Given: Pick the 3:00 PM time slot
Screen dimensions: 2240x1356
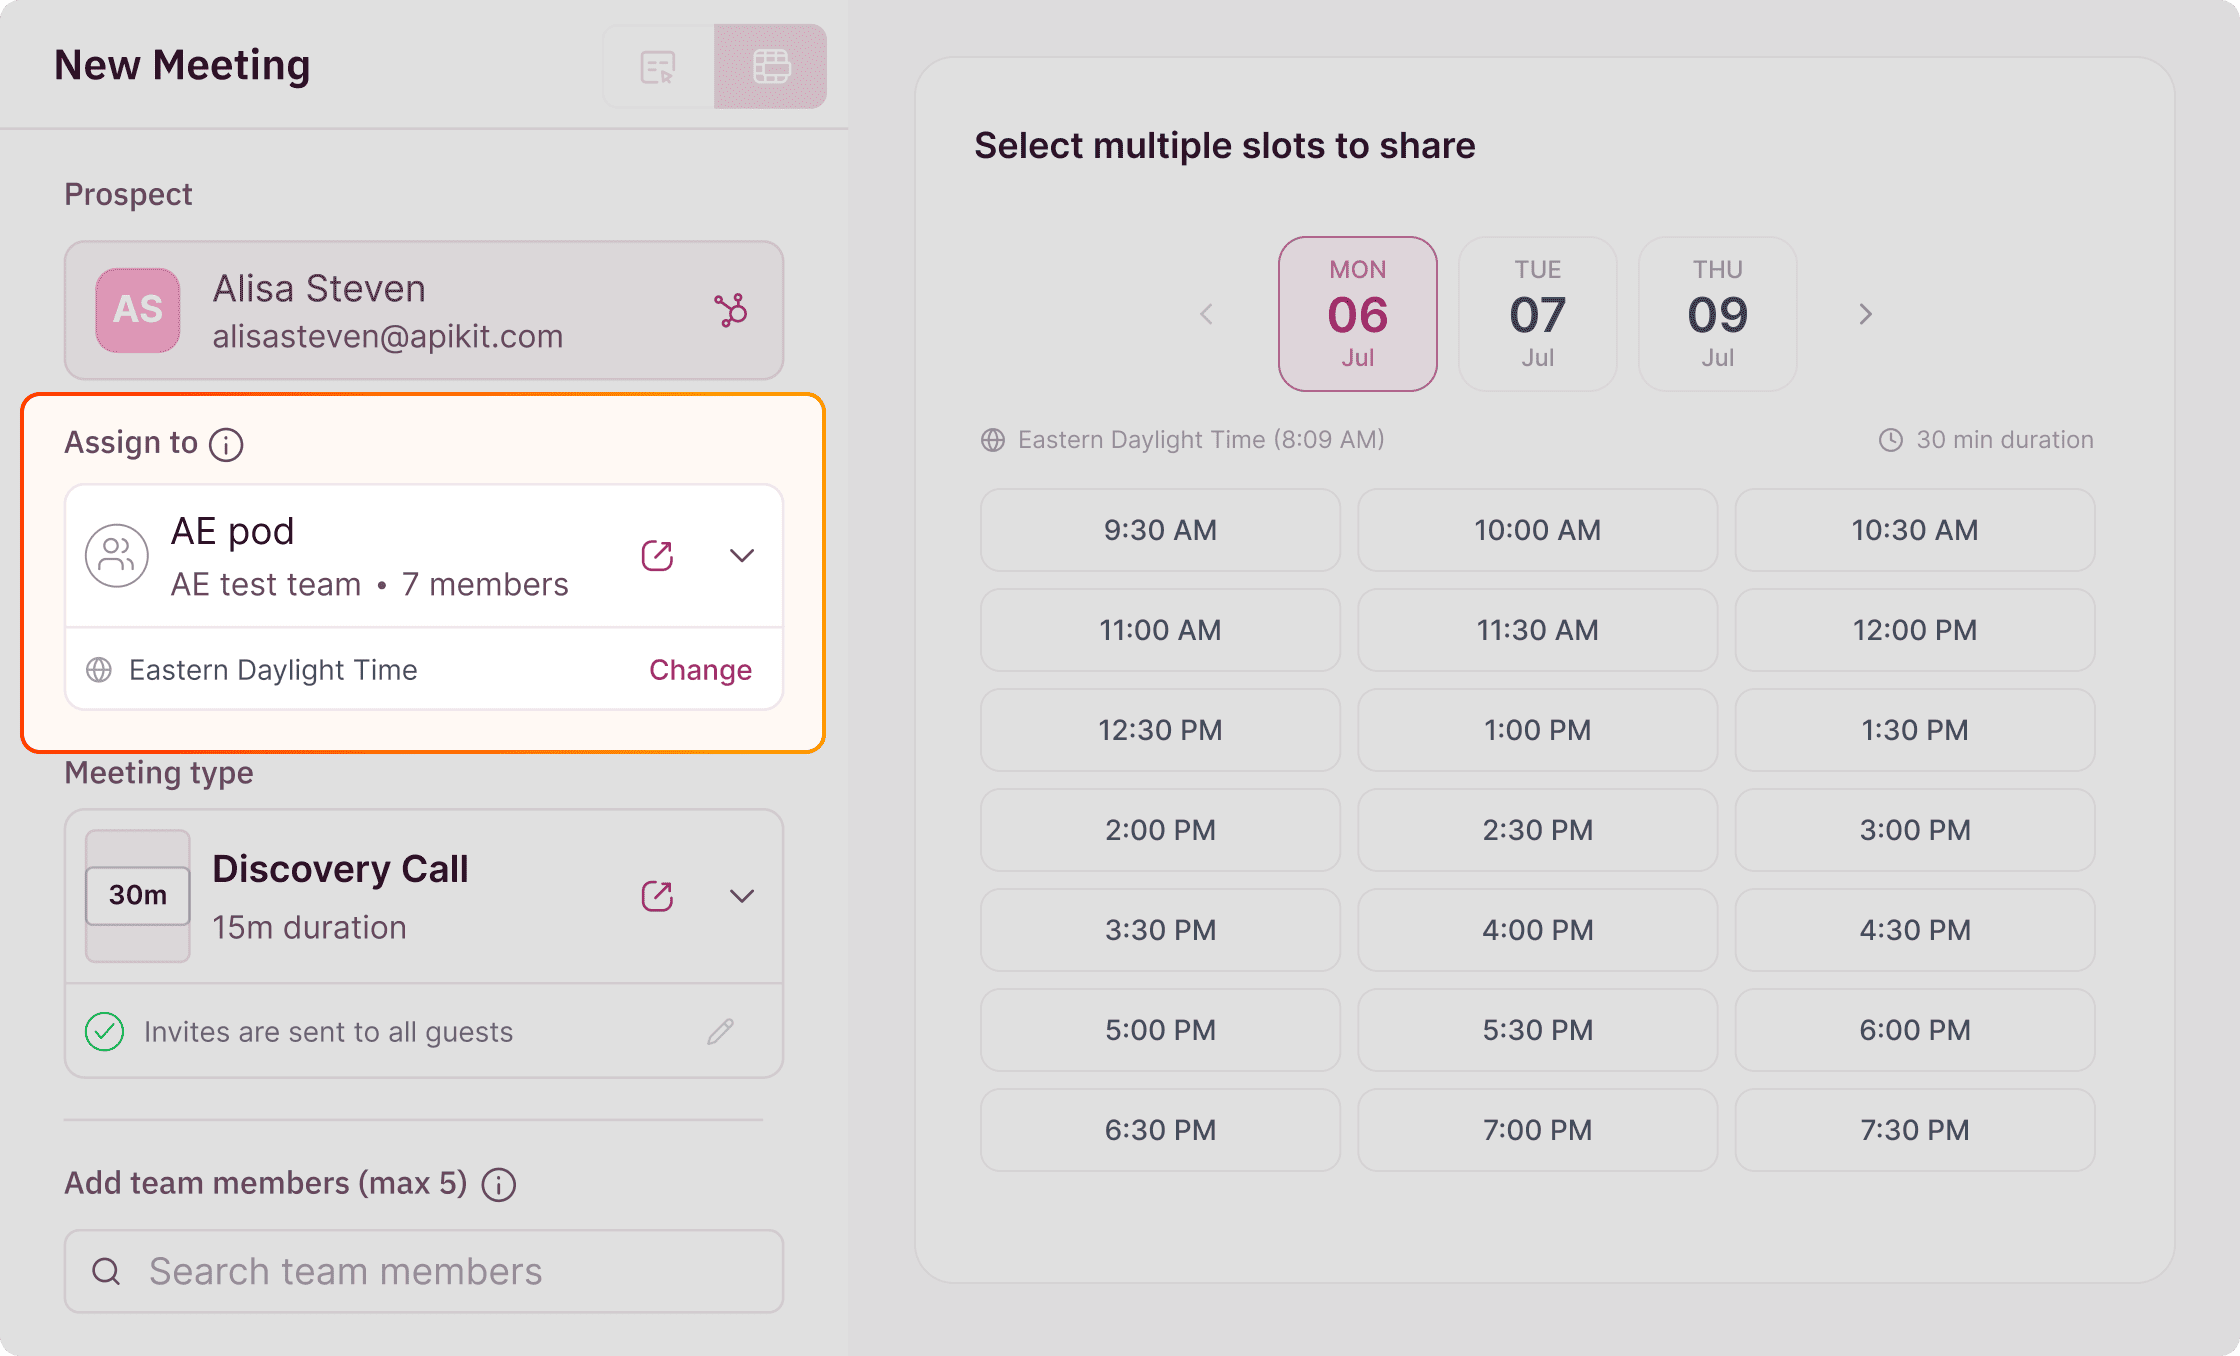Looking at the screenshot, I should coord(1915,830).
